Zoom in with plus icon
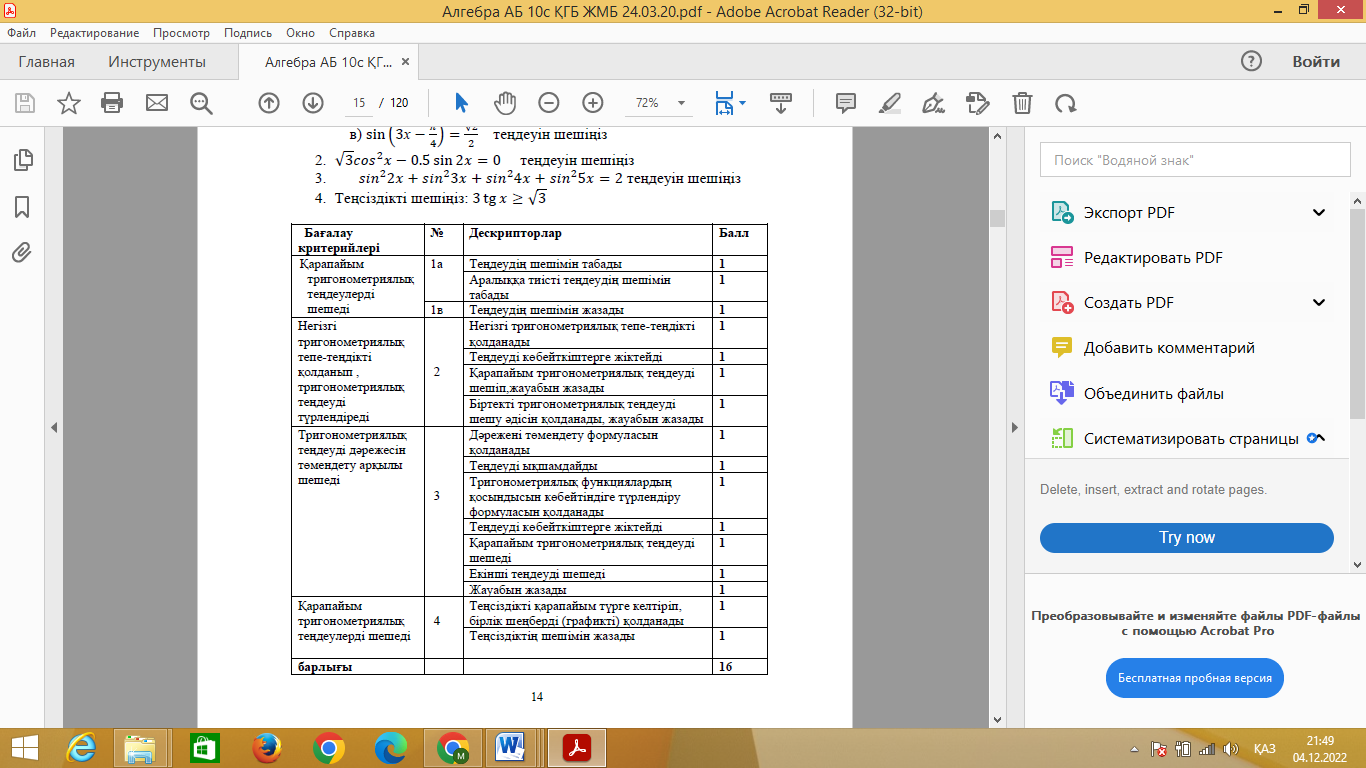 593,103
